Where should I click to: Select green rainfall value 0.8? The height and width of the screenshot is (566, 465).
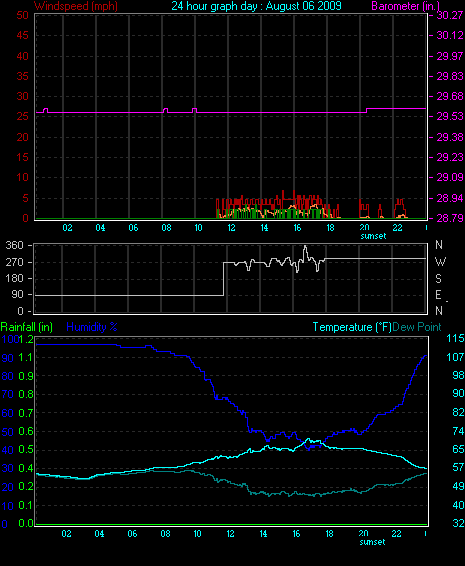pos(26,394)
